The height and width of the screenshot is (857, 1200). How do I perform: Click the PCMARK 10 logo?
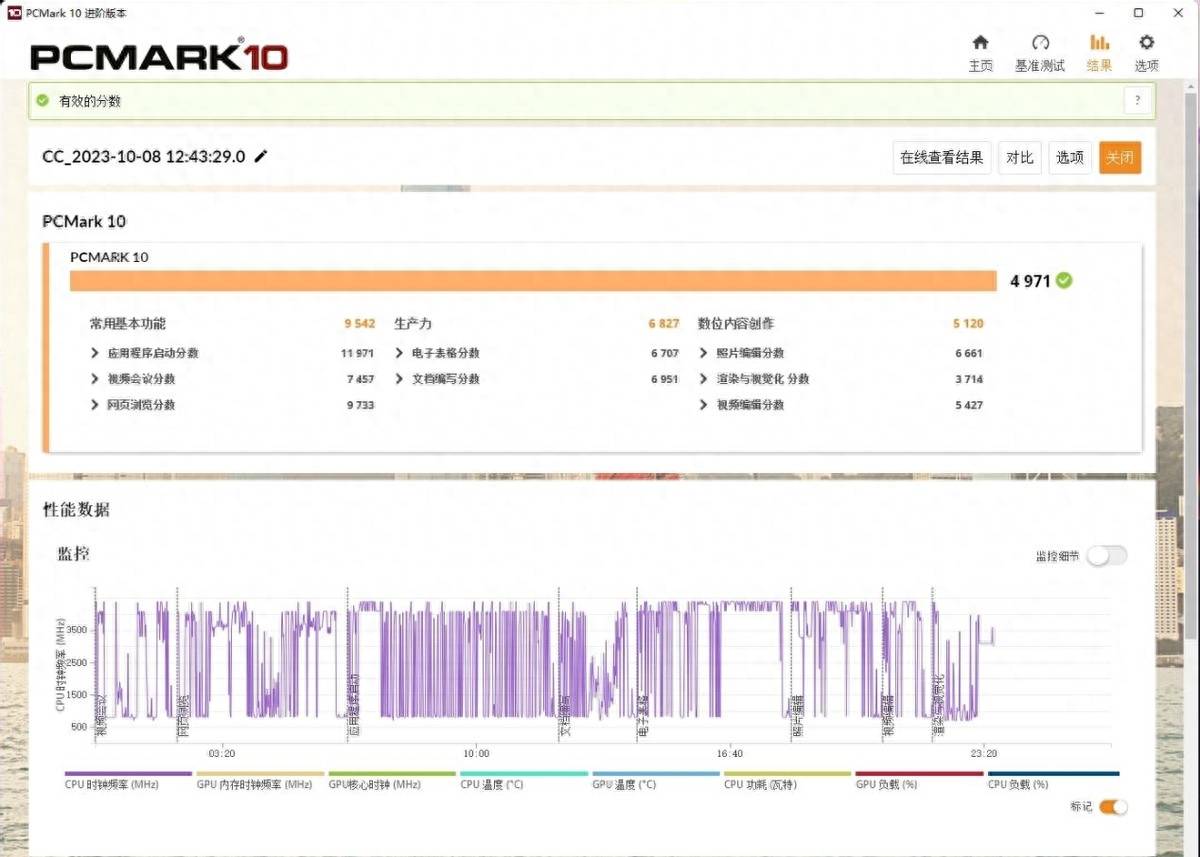point(159,56)
